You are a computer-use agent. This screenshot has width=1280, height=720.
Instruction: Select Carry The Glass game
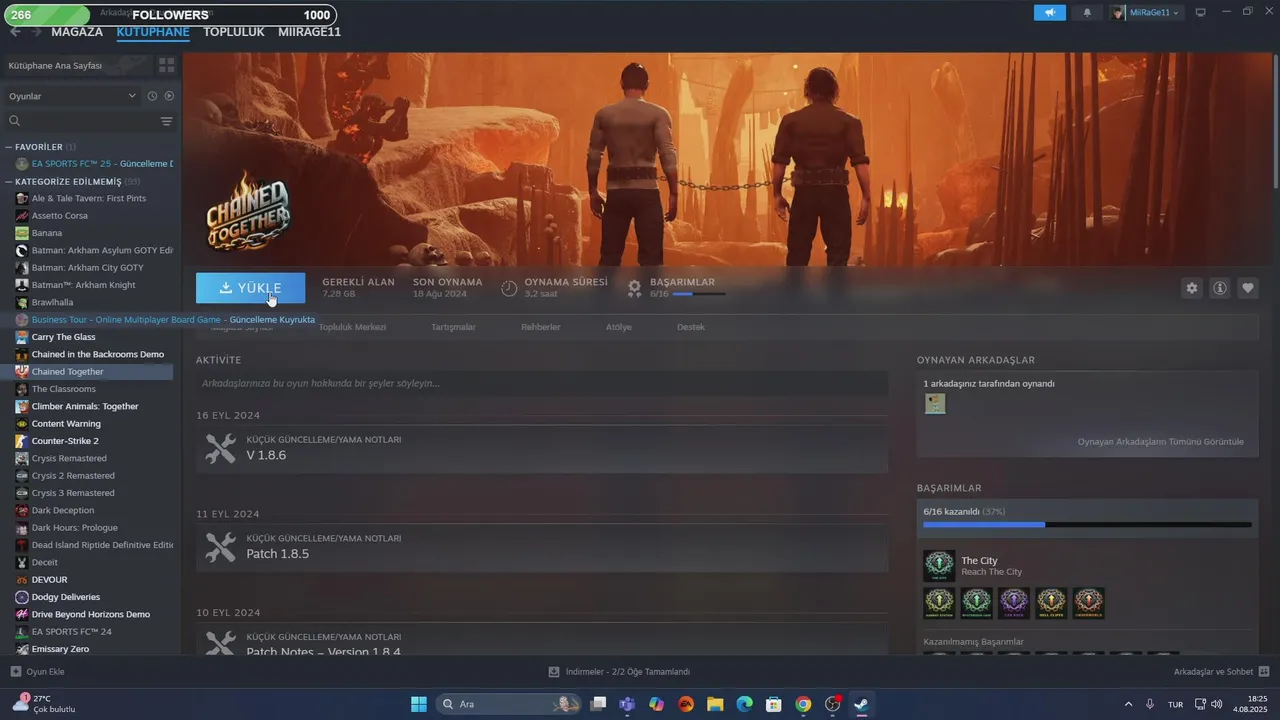pos(63,337)
